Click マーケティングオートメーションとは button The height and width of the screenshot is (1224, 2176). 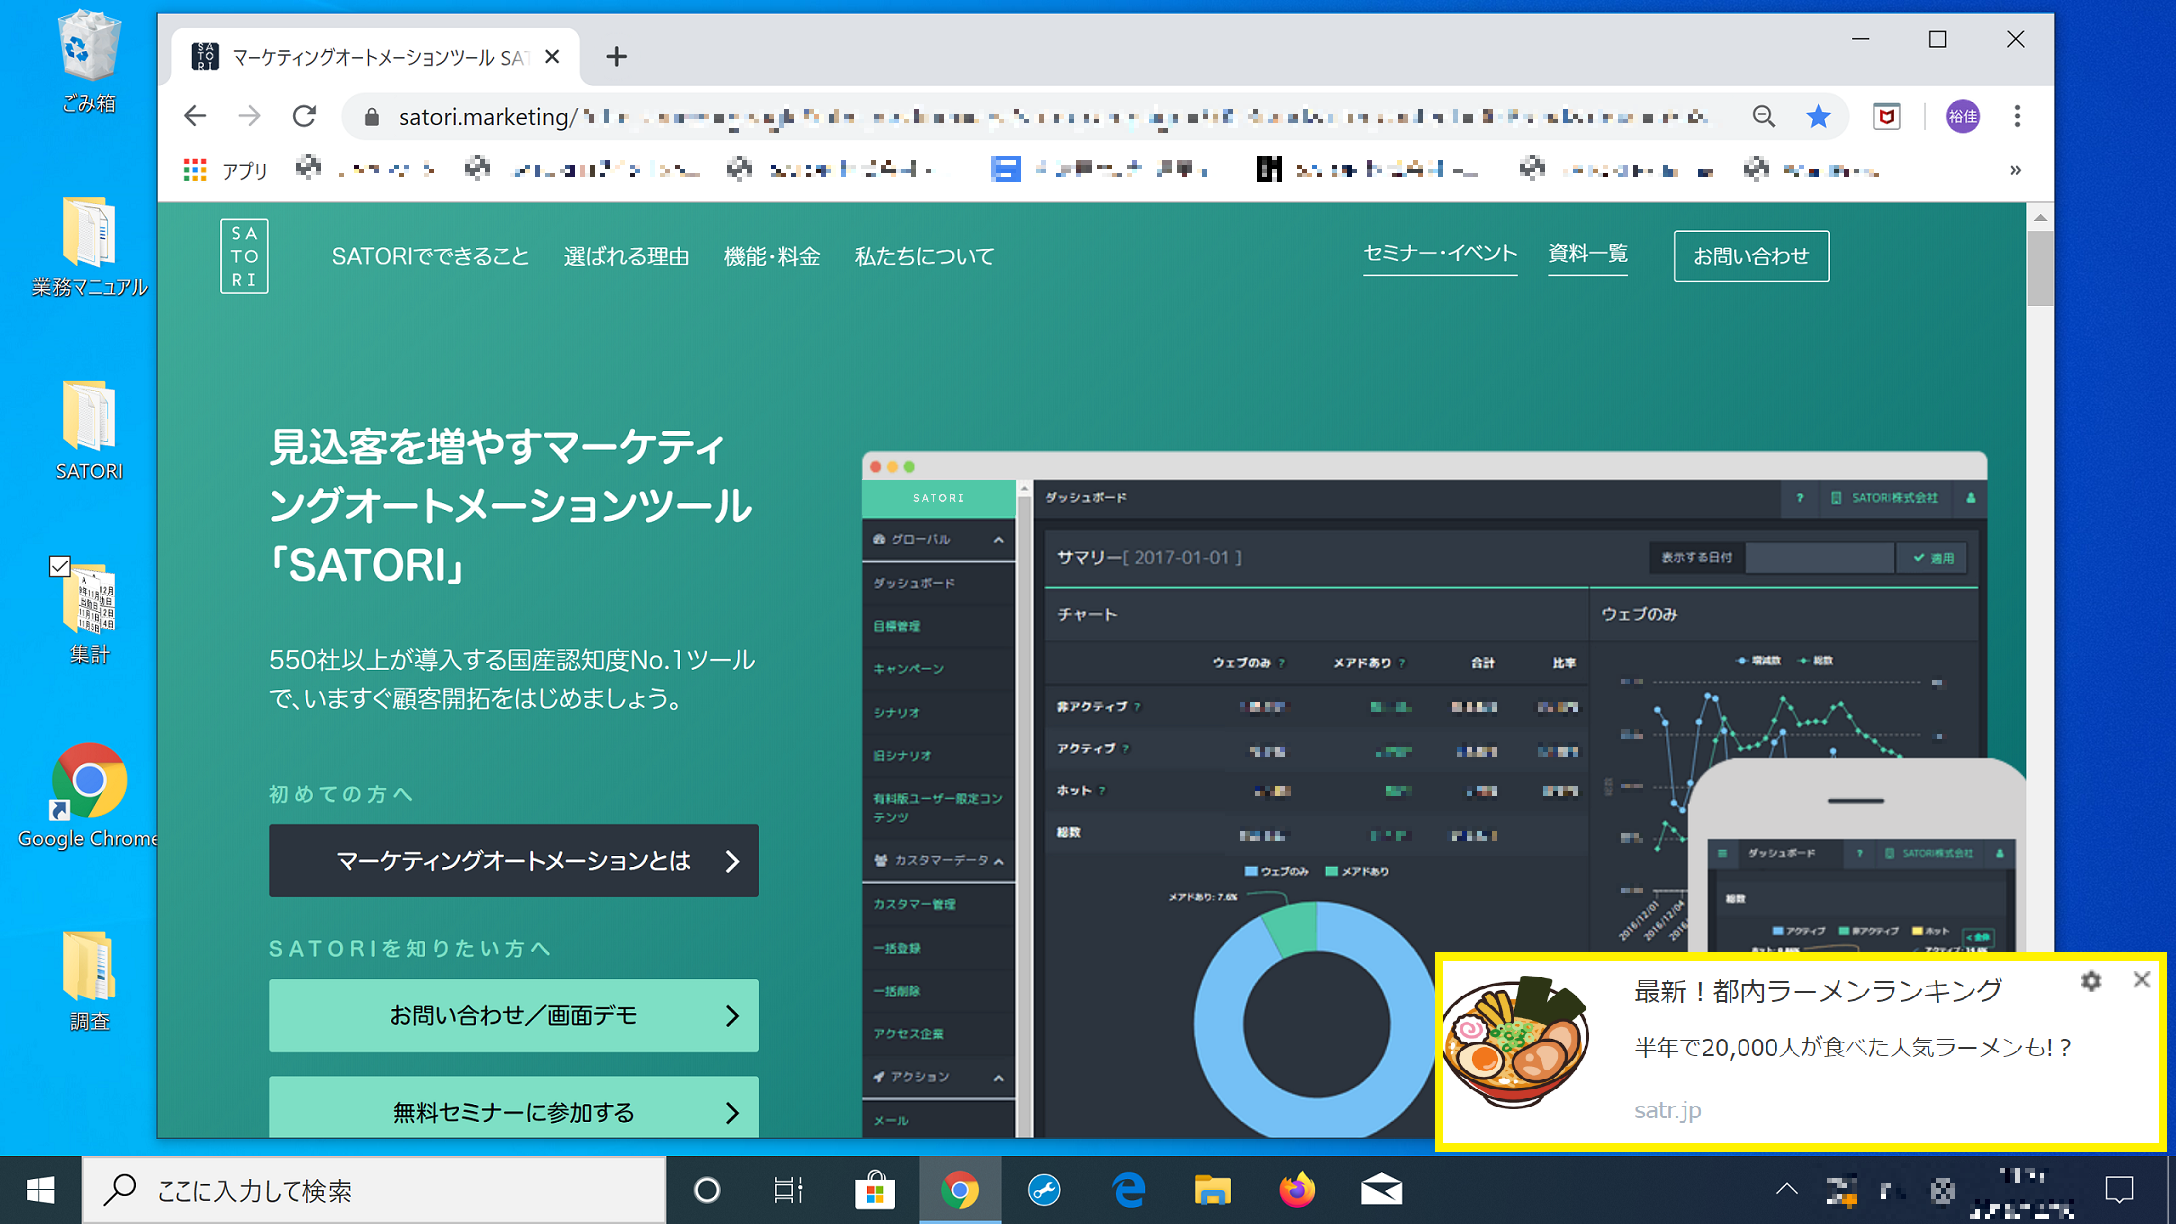pyautogui.click(x=513, y=860)
